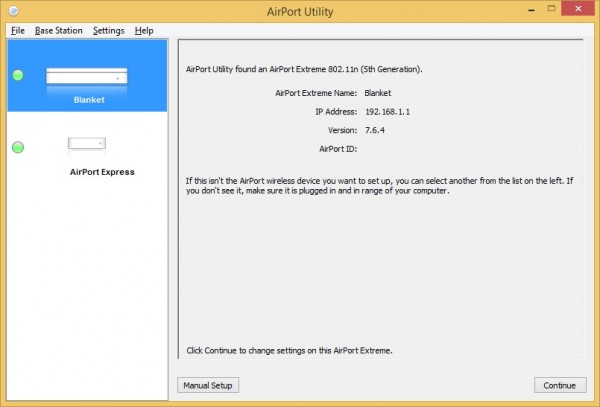Click the green status light beside Blanket
600x407 pixels.
tap(18, 75)
